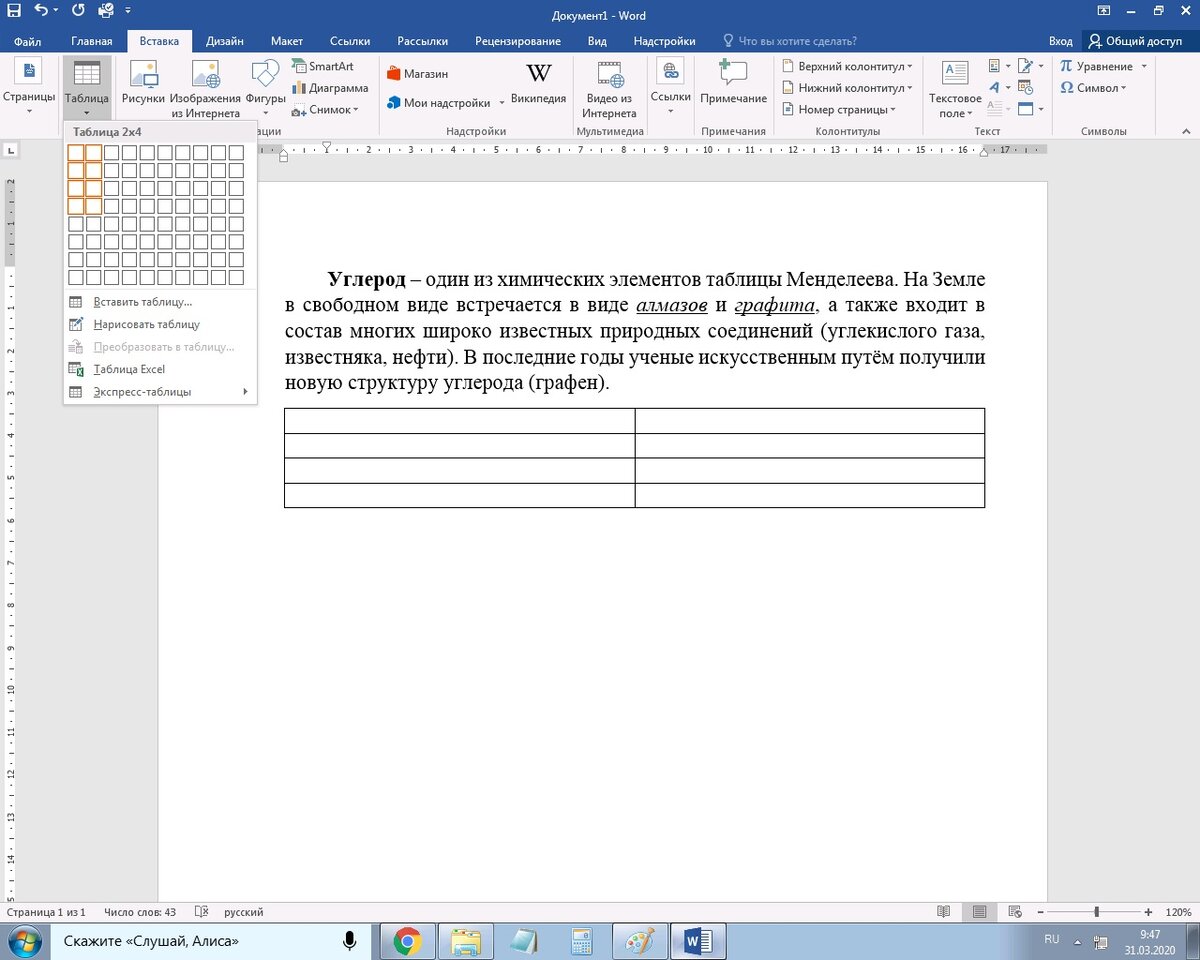Open the Pictures (Рисунки) insert tool
Image resolution: width=1200 pixels, height=960 pixels.
tap(143, 83)
